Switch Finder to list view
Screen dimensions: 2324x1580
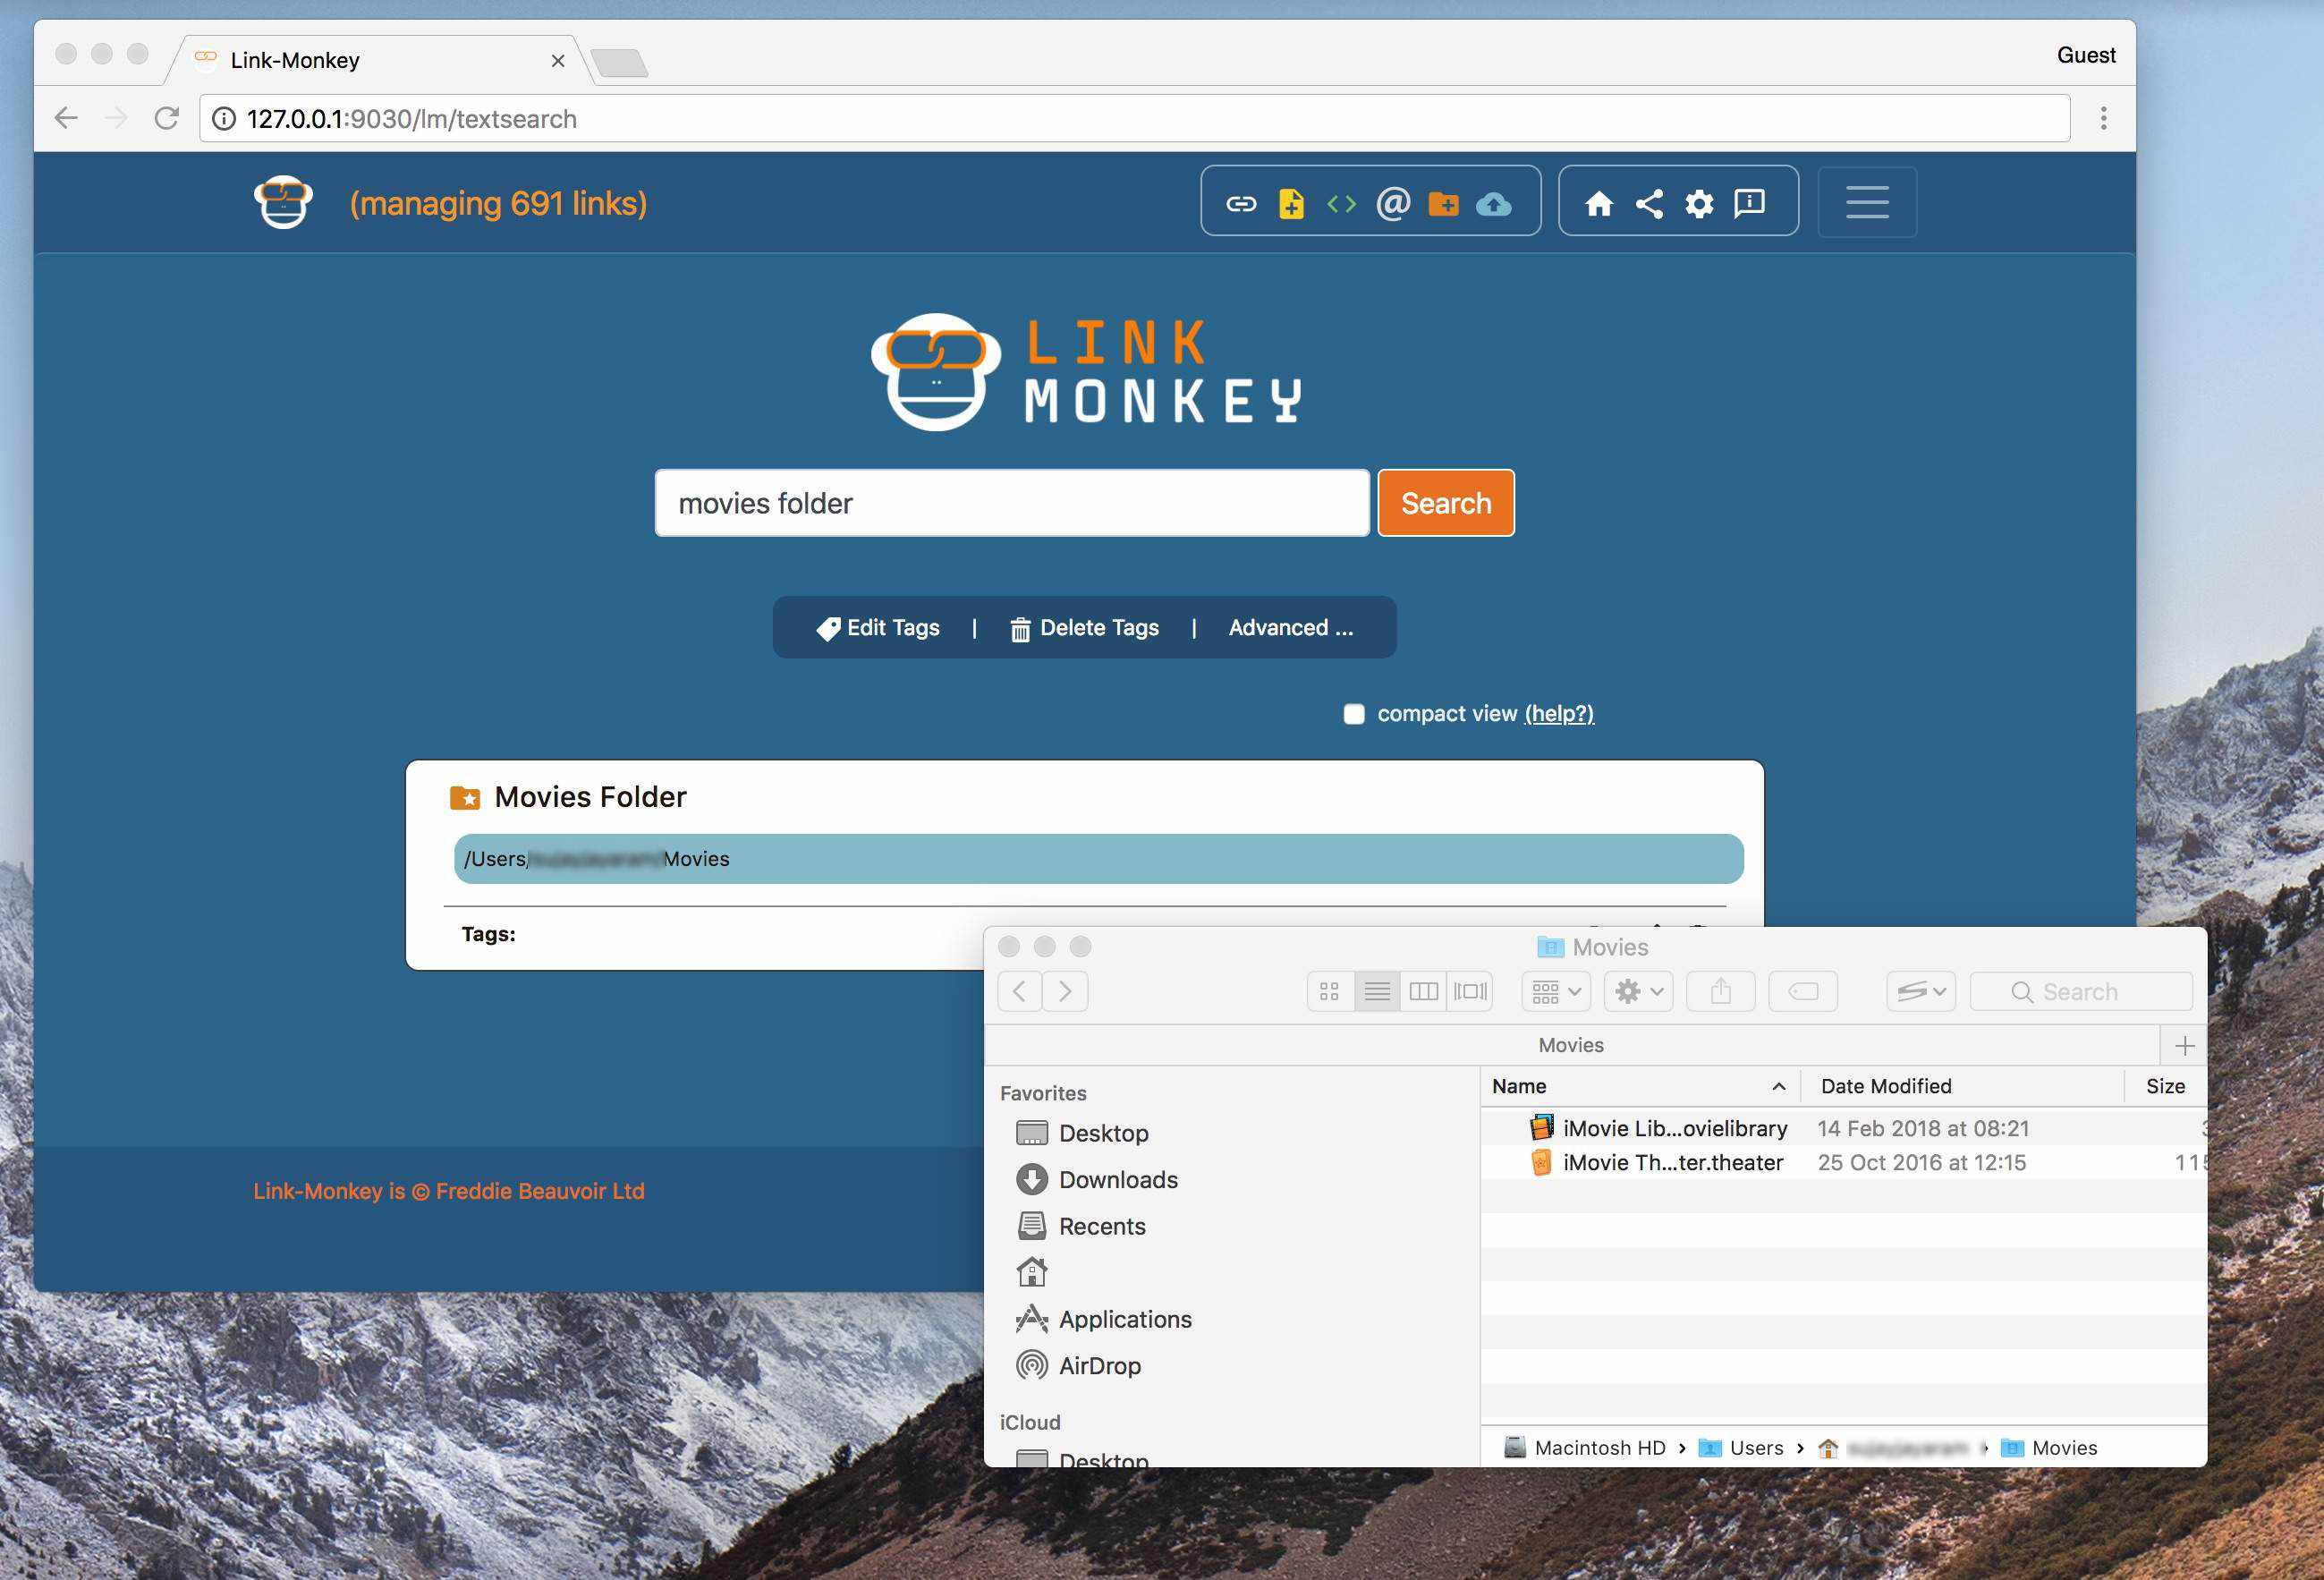[1377, 991]
